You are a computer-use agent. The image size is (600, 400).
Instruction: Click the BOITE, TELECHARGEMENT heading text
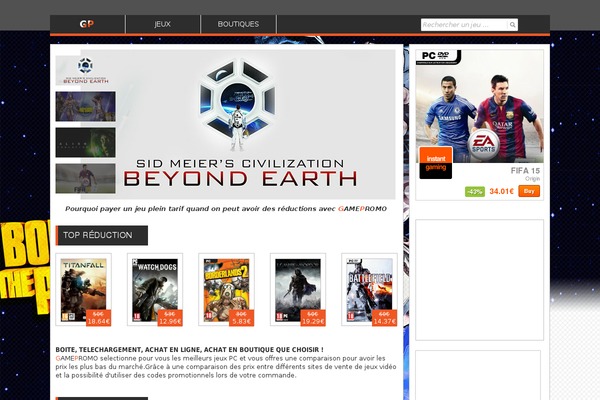point(189,349)
